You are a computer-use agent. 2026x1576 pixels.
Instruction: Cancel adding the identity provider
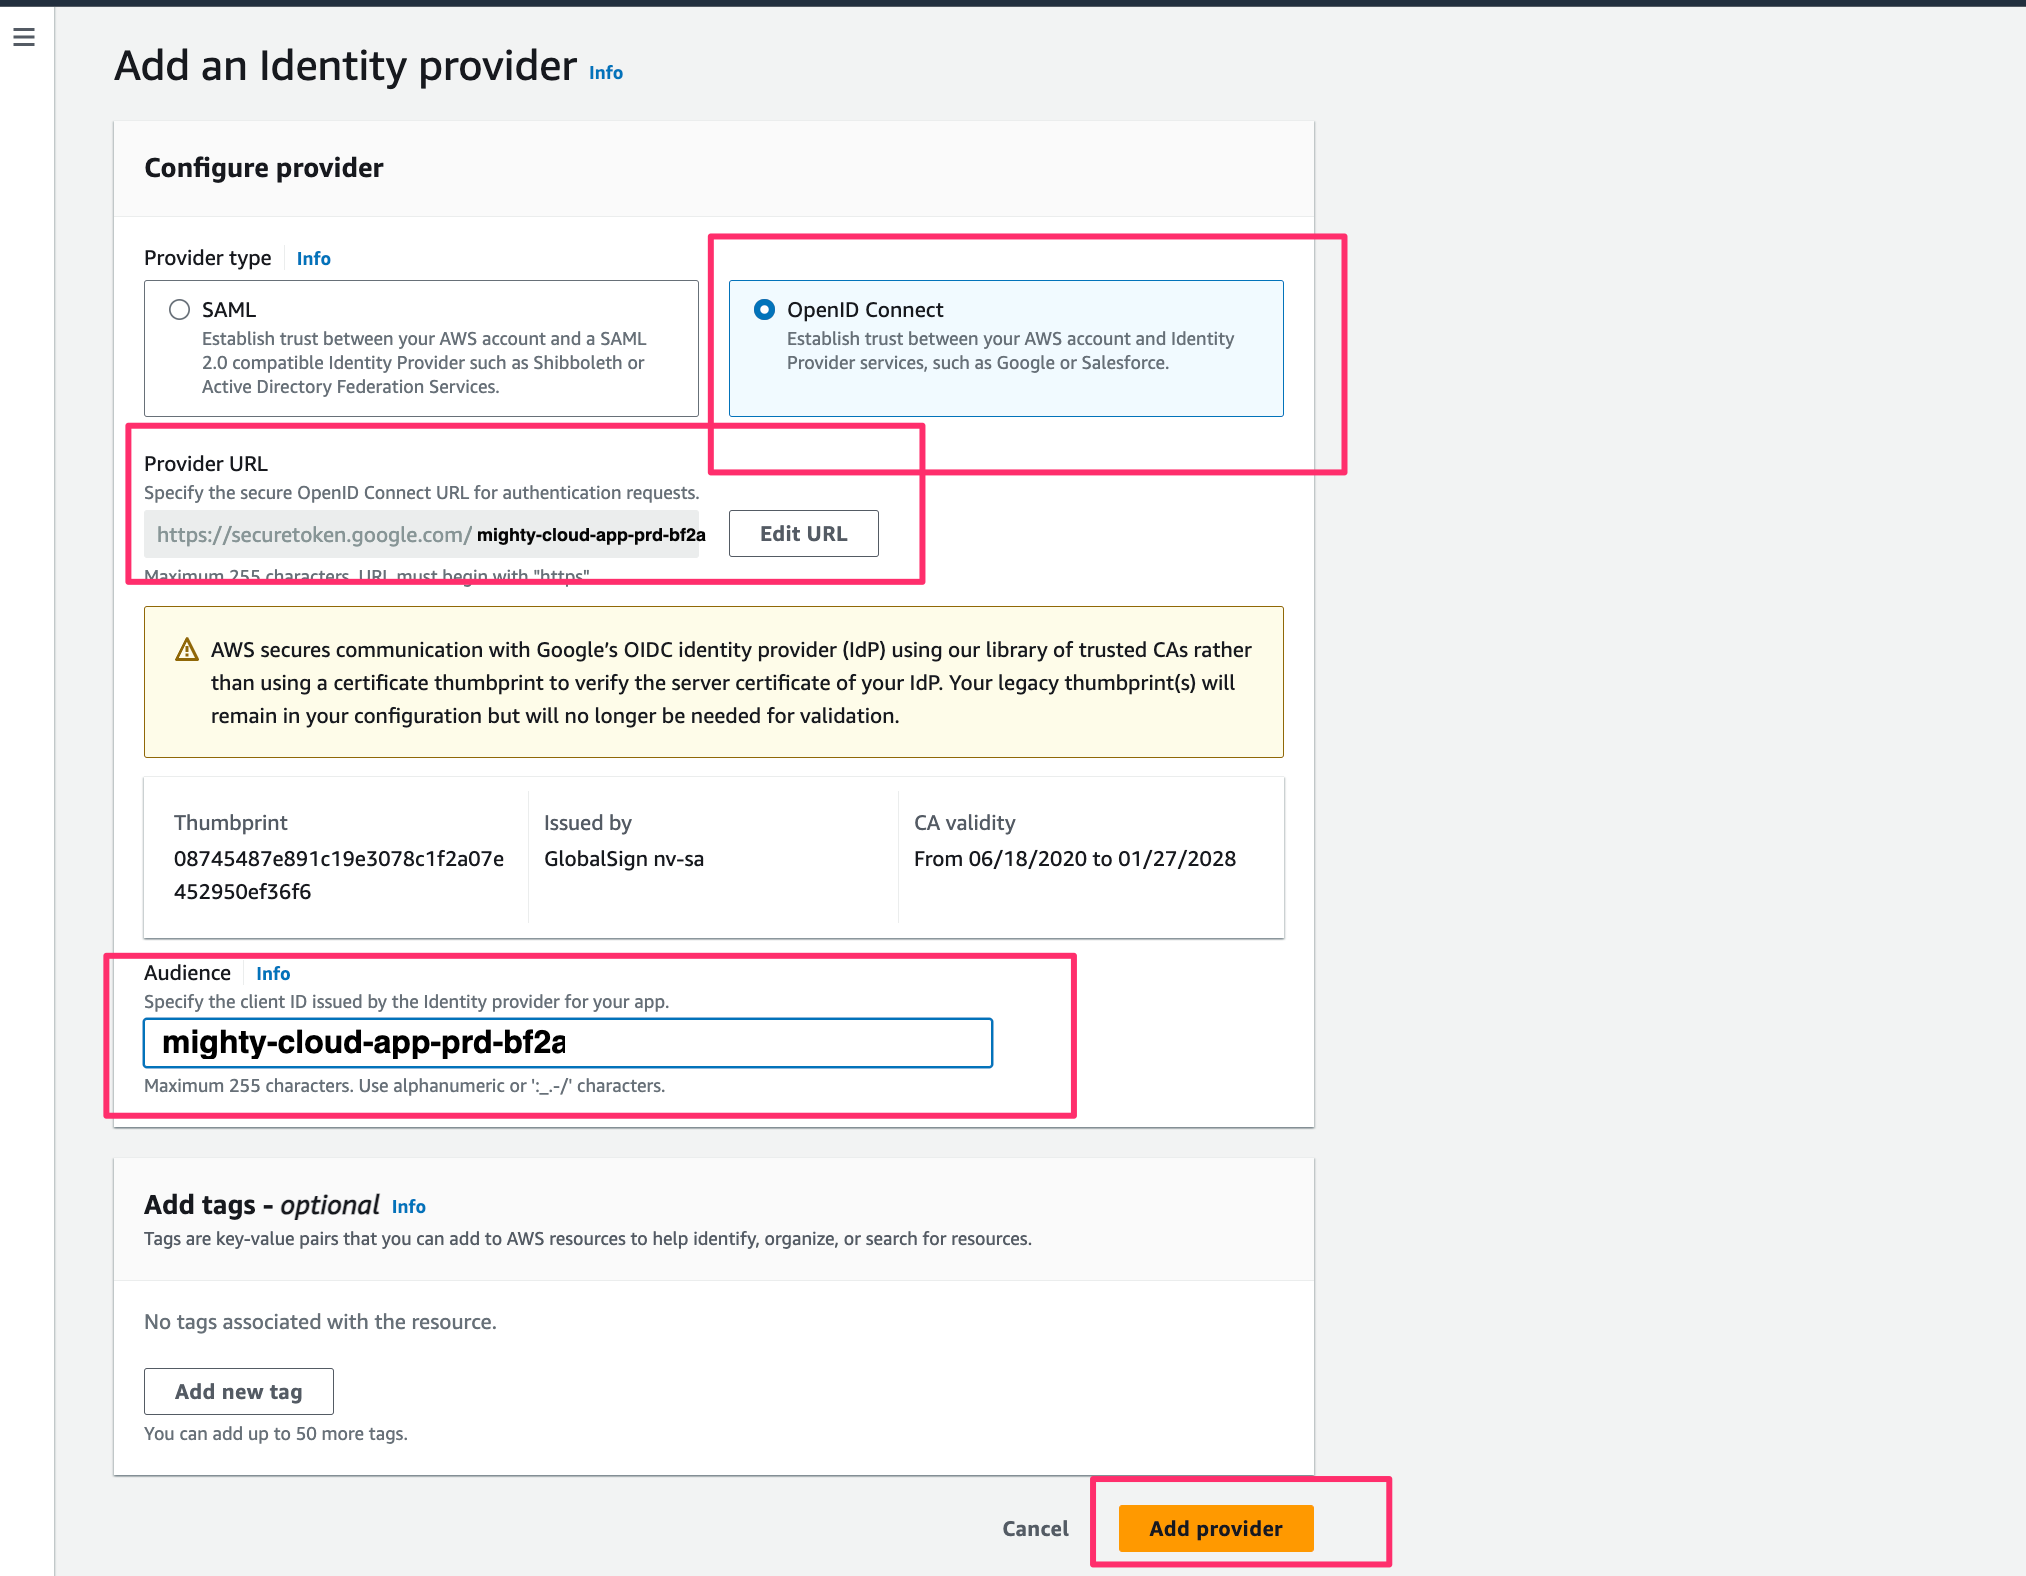(1035, 1528)
